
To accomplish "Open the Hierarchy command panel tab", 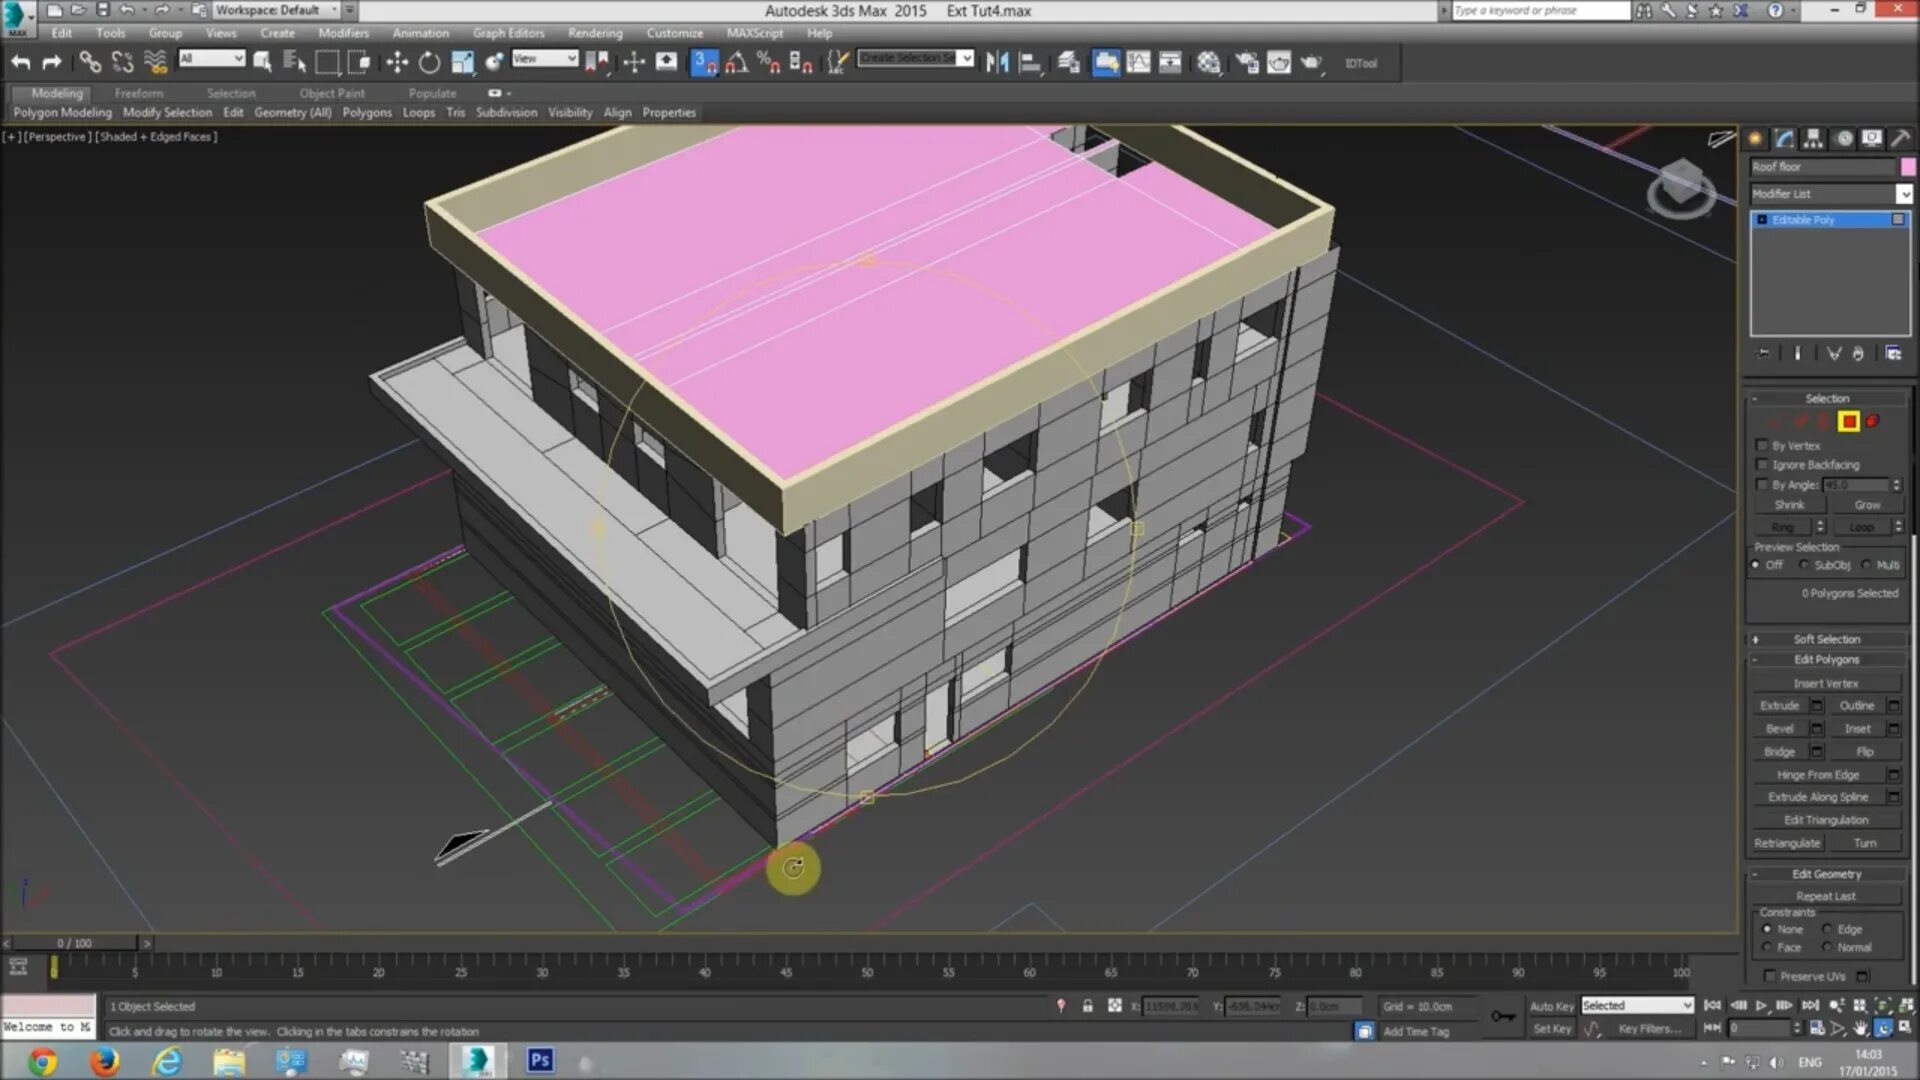I will coord(1813,139).
